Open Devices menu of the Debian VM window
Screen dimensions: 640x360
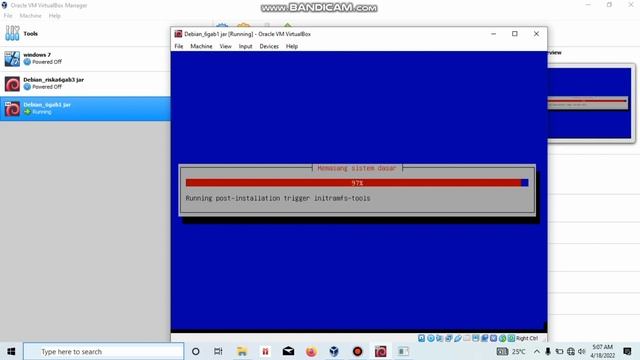tap(269, 46)
